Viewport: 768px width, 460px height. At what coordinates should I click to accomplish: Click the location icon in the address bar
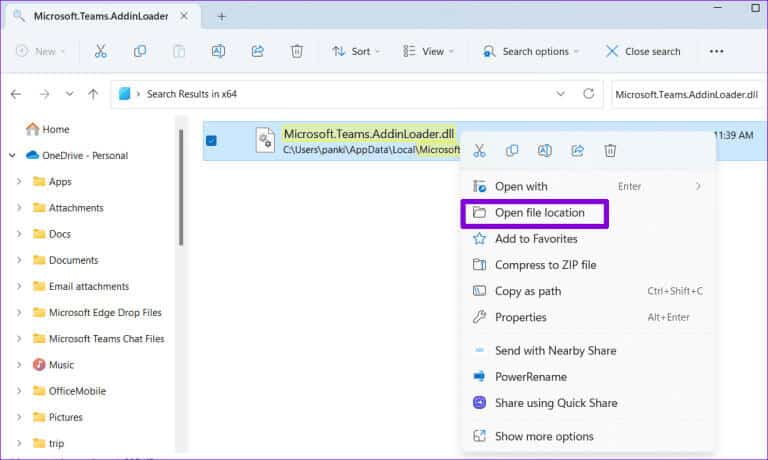124,94
